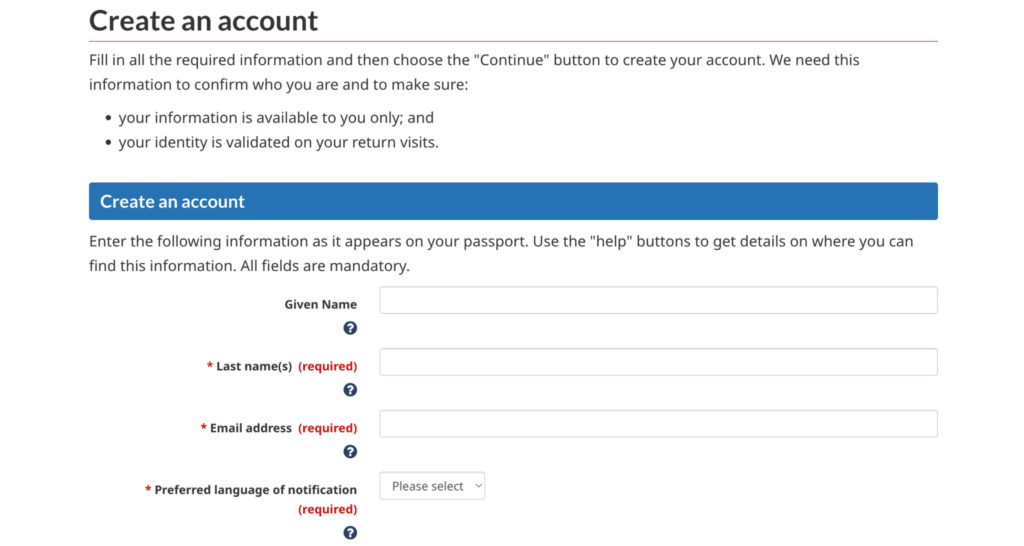Open the help icon under Given Name
1024x546 pixels.
pyautogui.click(x=350, y=328)
